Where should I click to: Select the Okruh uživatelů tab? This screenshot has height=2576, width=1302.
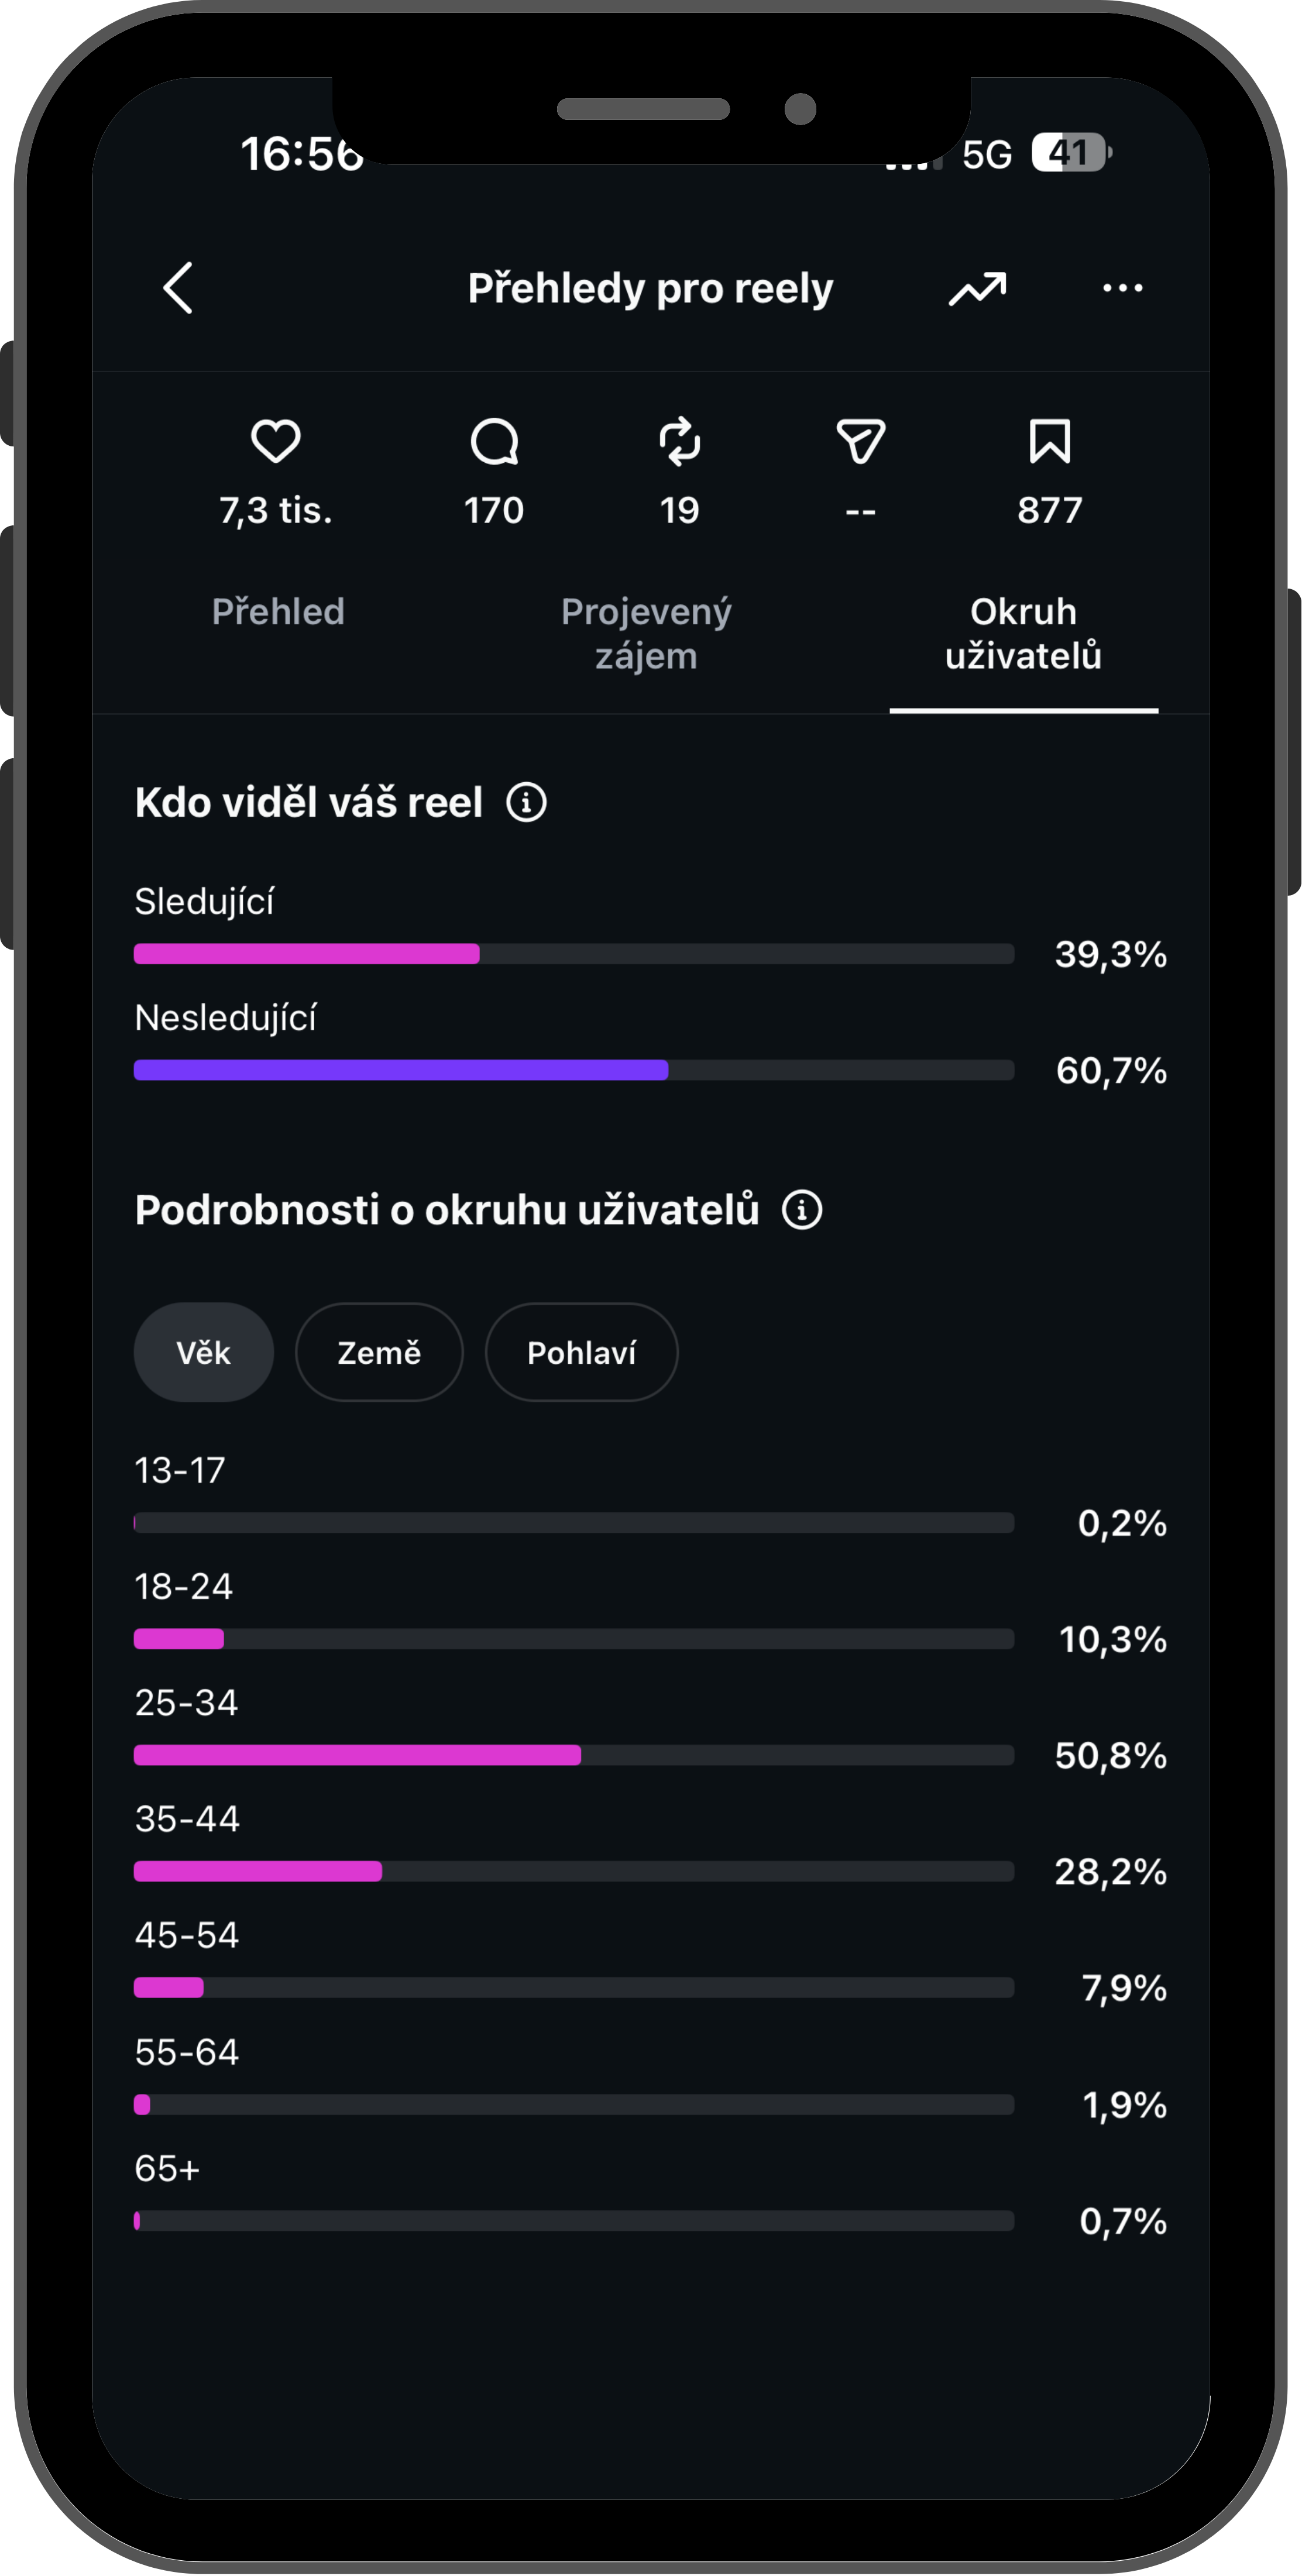click(x=1023, y=634)
